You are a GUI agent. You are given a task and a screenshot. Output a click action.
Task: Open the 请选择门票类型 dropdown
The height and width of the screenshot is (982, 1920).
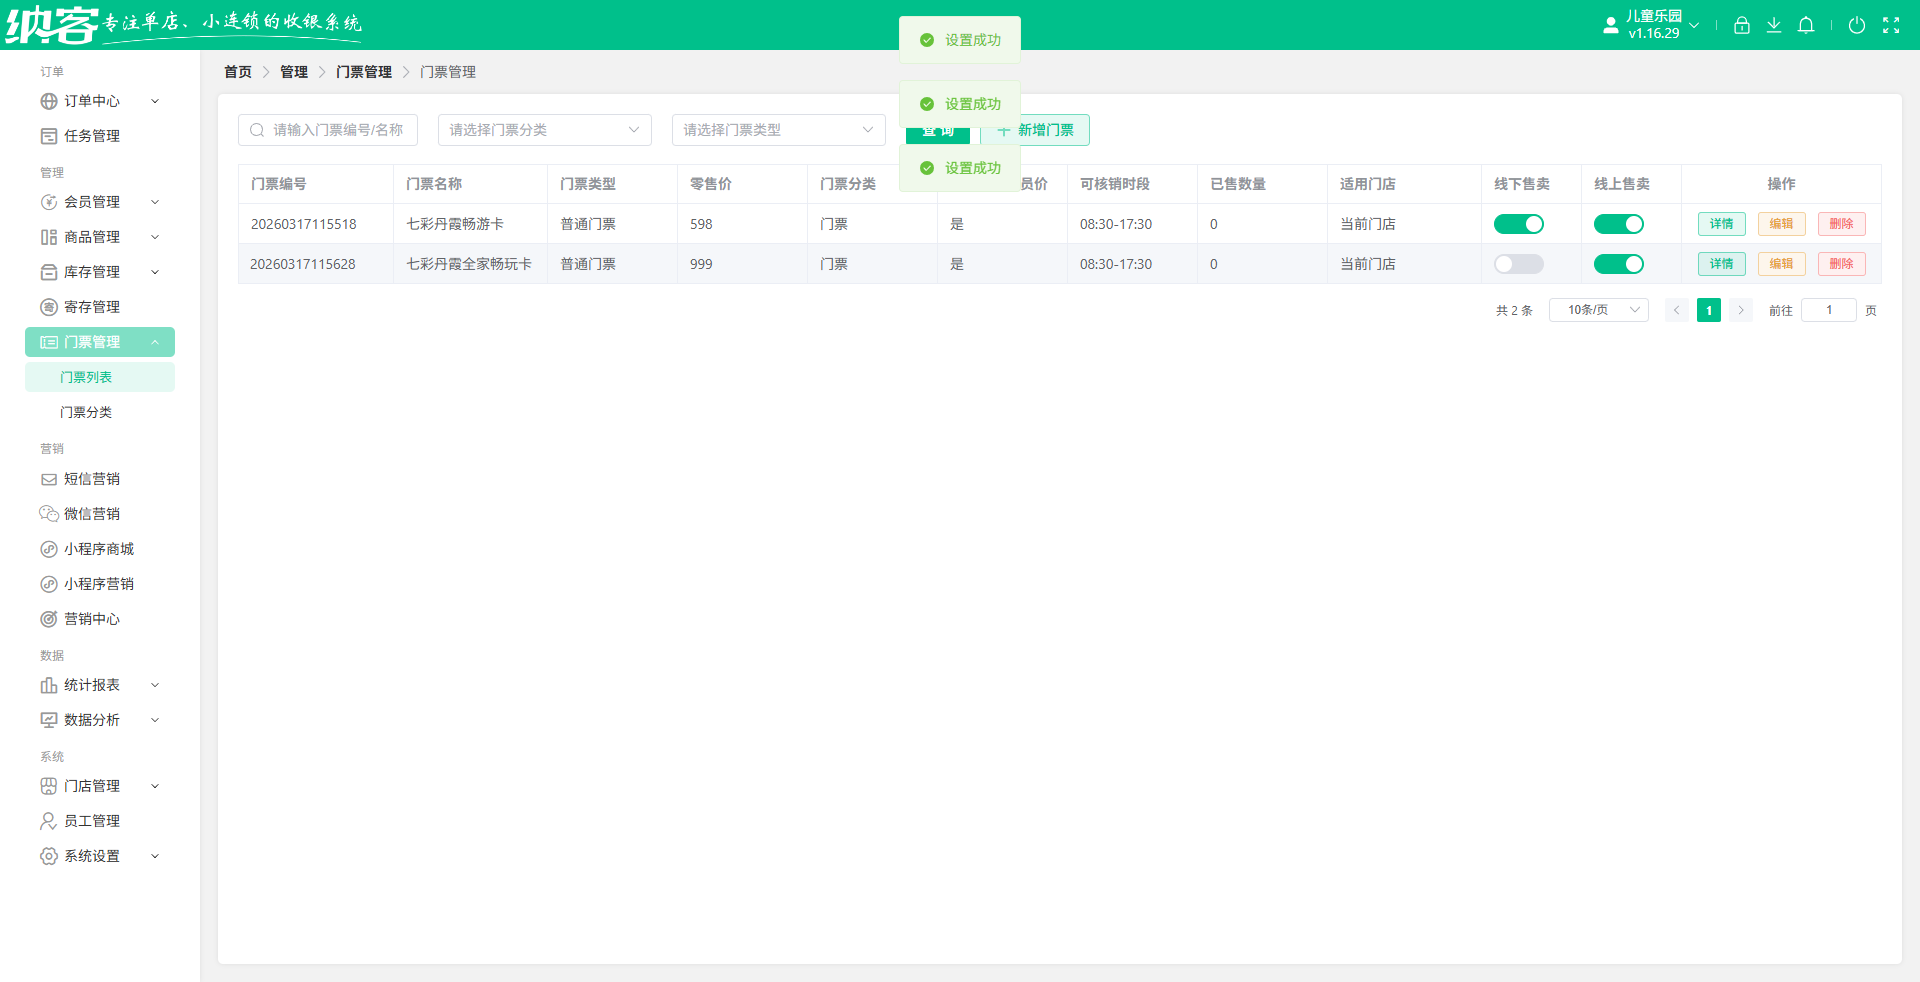coord(778,130)
